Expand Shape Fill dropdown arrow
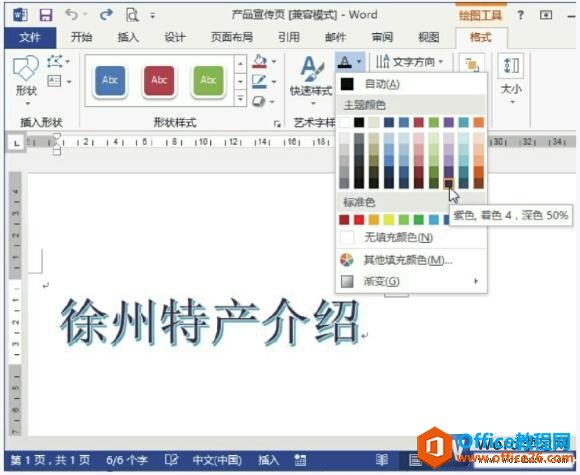The height and width of the screenshot is (475, 580). click(274, 61)
